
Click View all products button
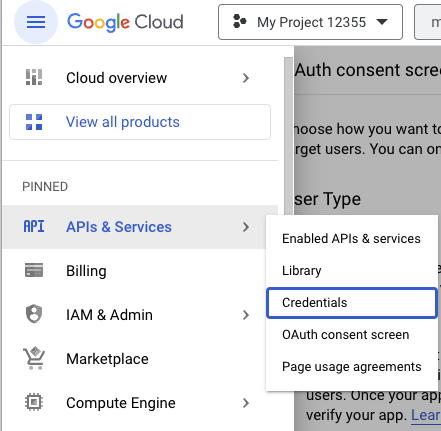(x=140, y=122)
